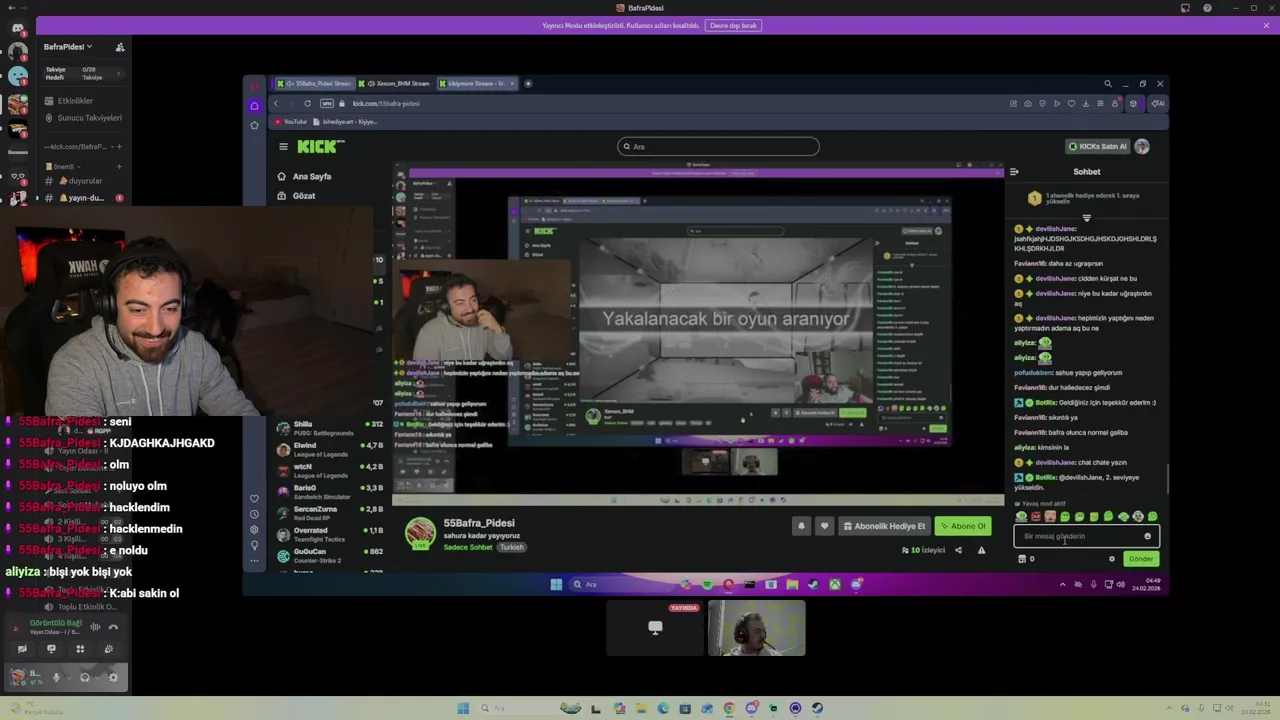Open a new tab in streamed browser

point(528,84)
